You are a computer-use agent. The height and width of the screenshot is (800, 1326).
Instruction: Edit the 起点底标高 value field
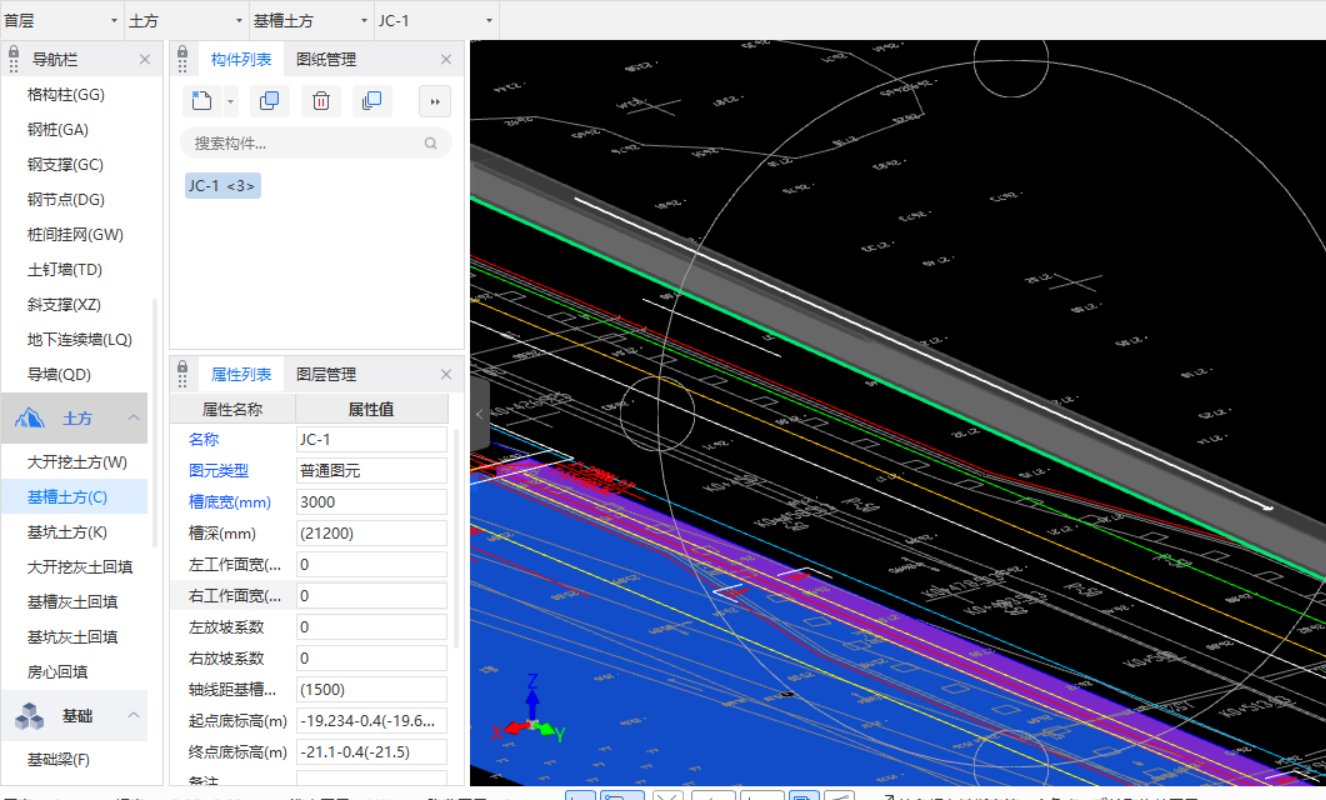pyautogui.click(x=371, y=720)
